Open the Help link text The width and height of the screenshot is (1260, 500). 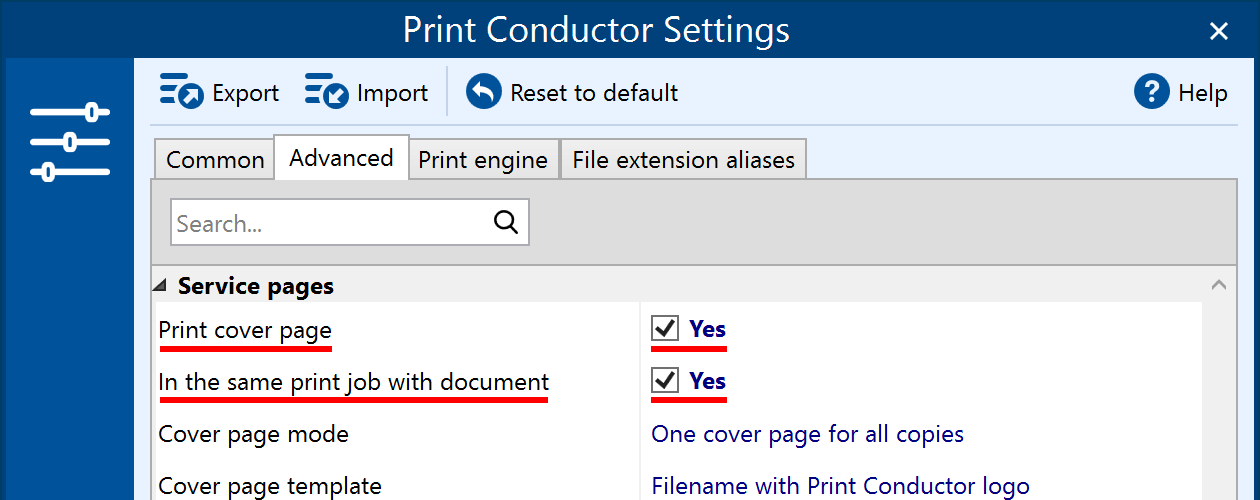click(x=1203, y=93)
